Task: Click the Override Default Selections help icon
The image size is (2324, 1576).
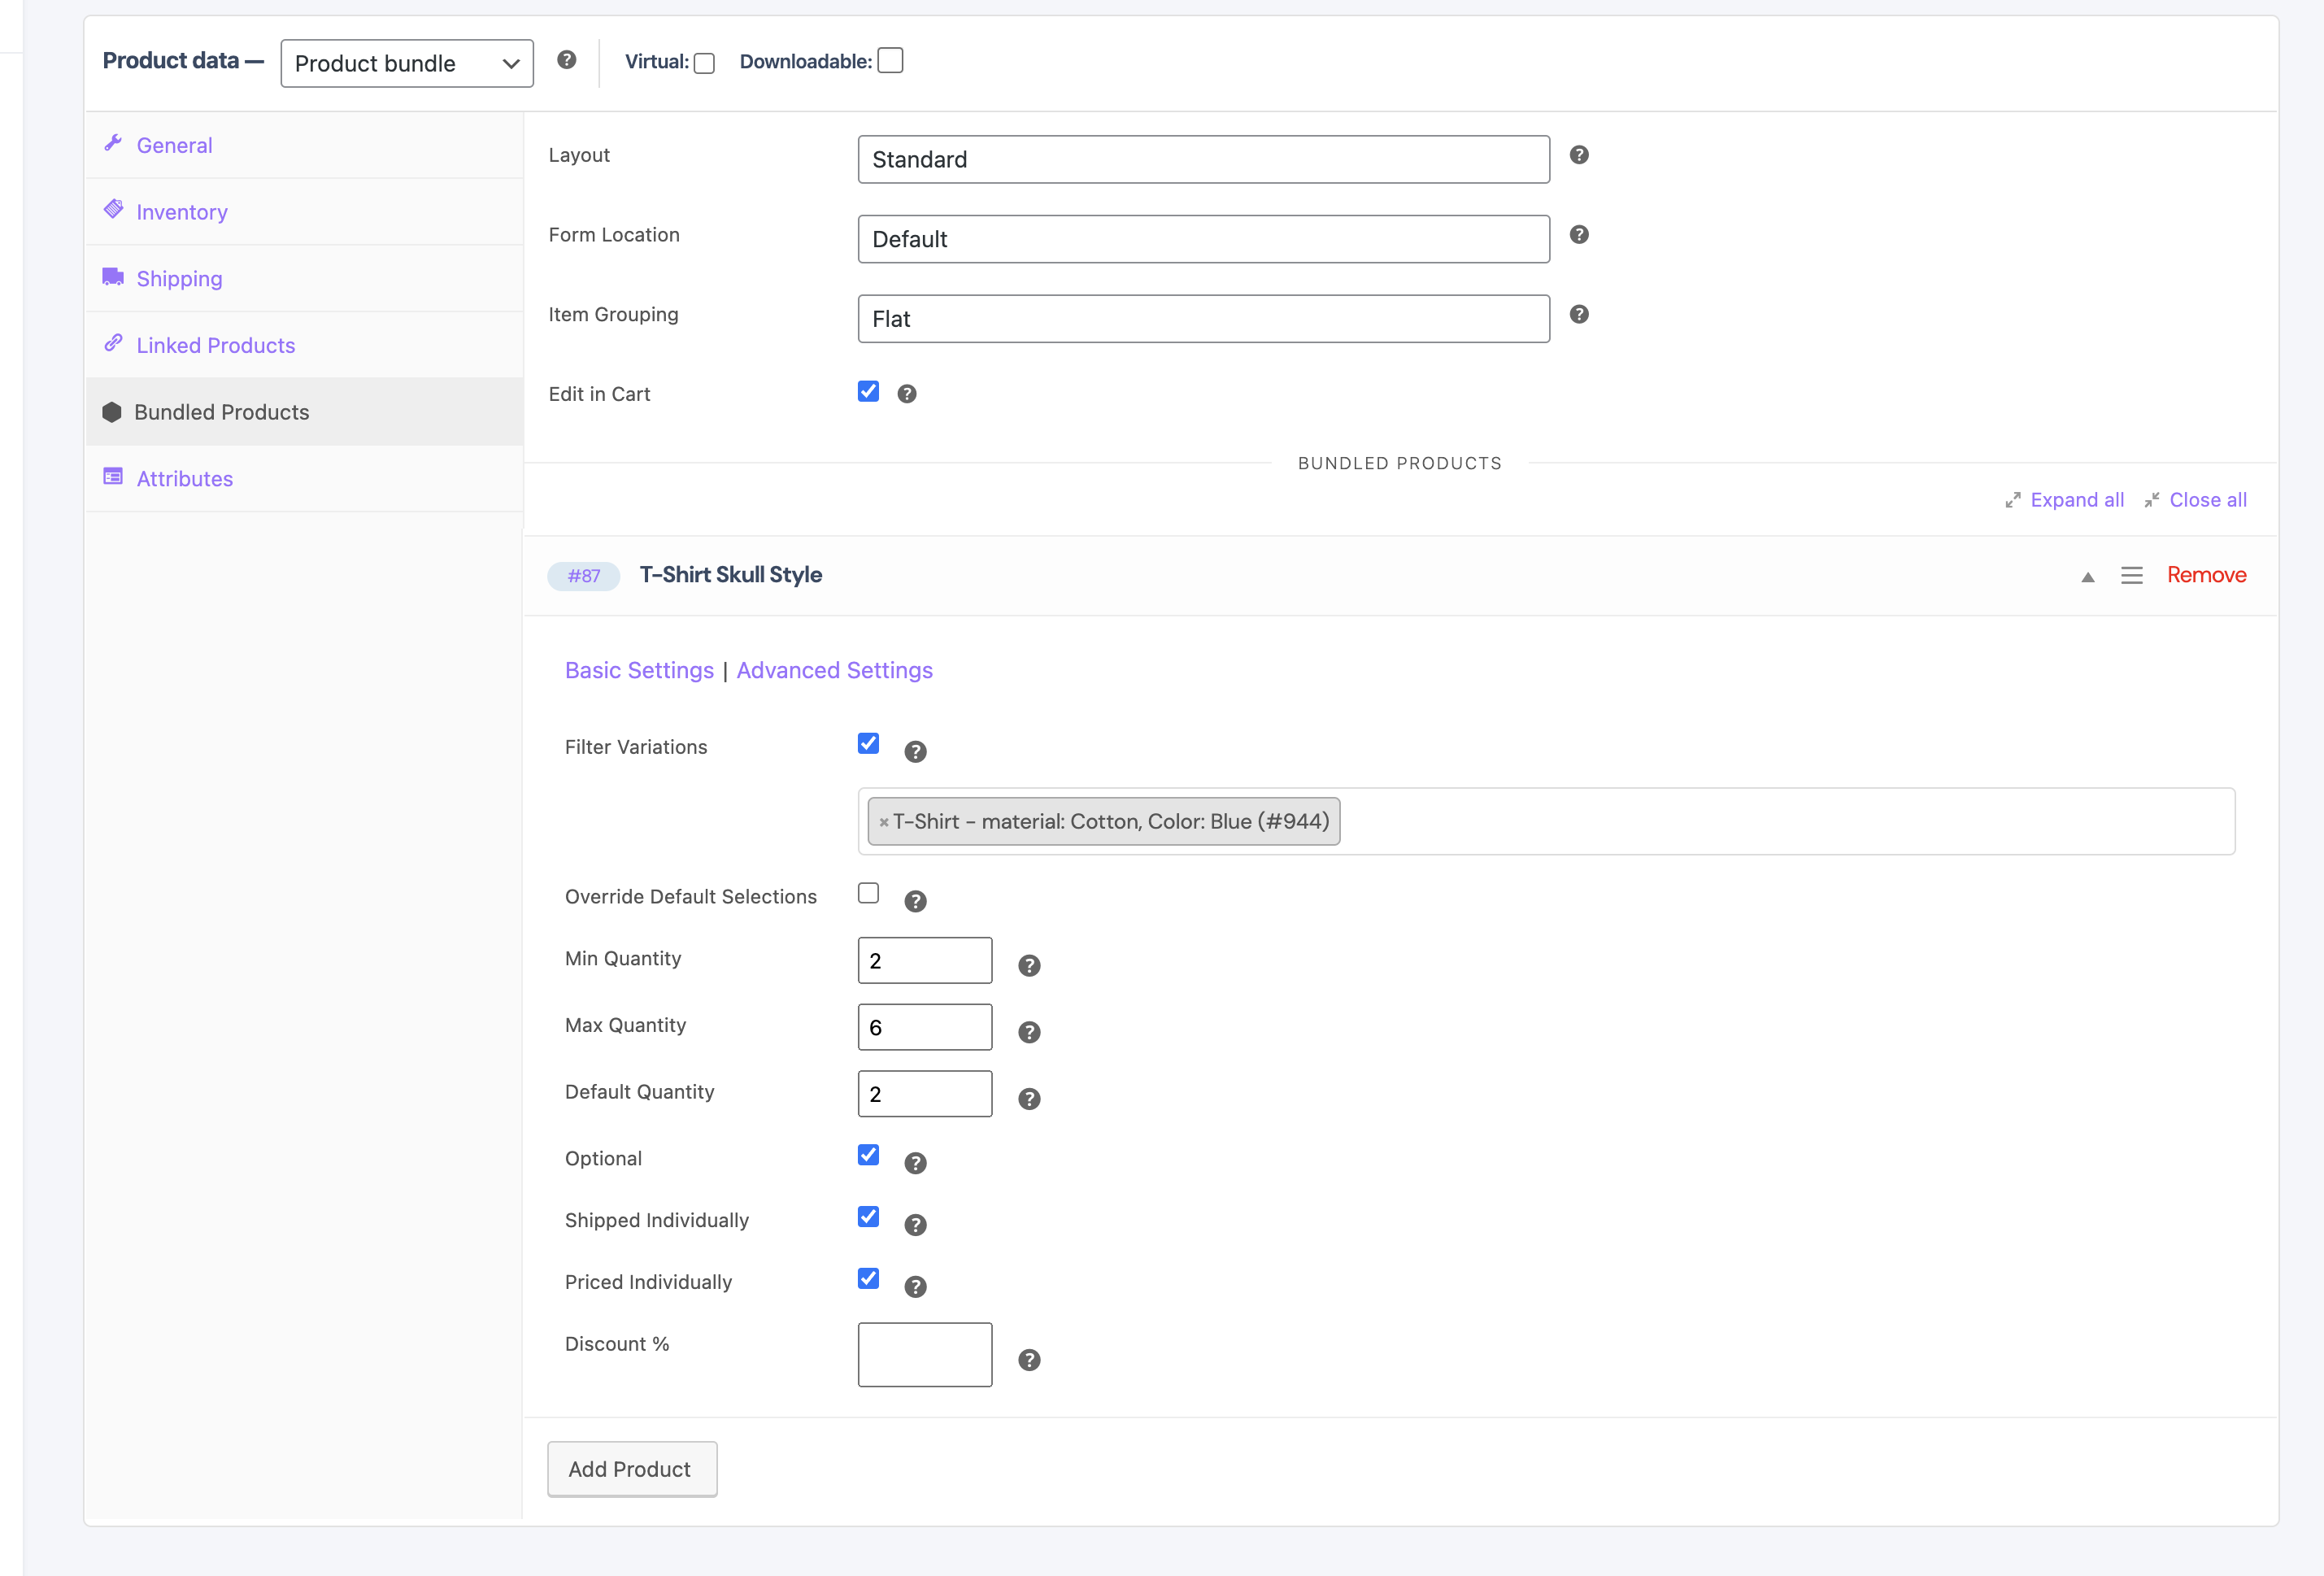Action: (915, 902)
